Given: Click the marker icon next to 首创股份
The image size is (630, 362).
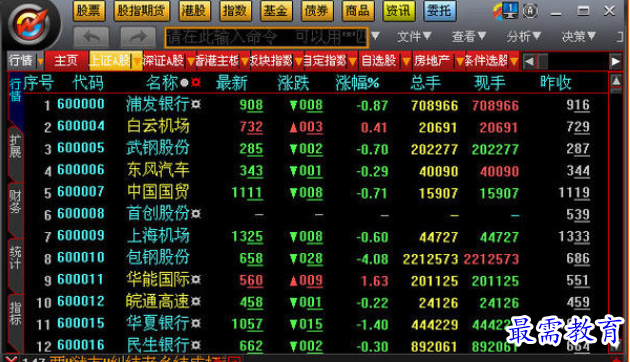Looking at the screenshot, I should pos(196,214).
